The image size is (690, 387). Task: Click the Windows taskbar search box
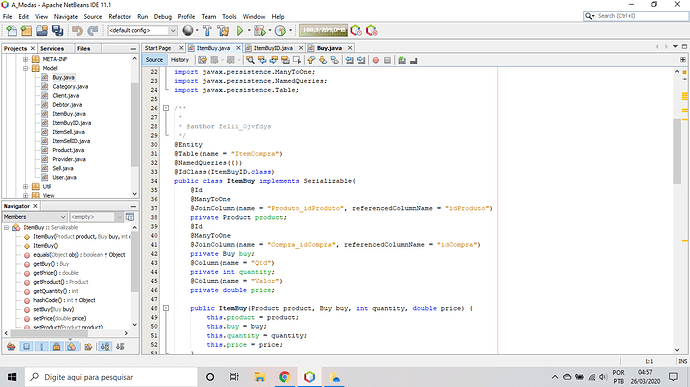111,377
